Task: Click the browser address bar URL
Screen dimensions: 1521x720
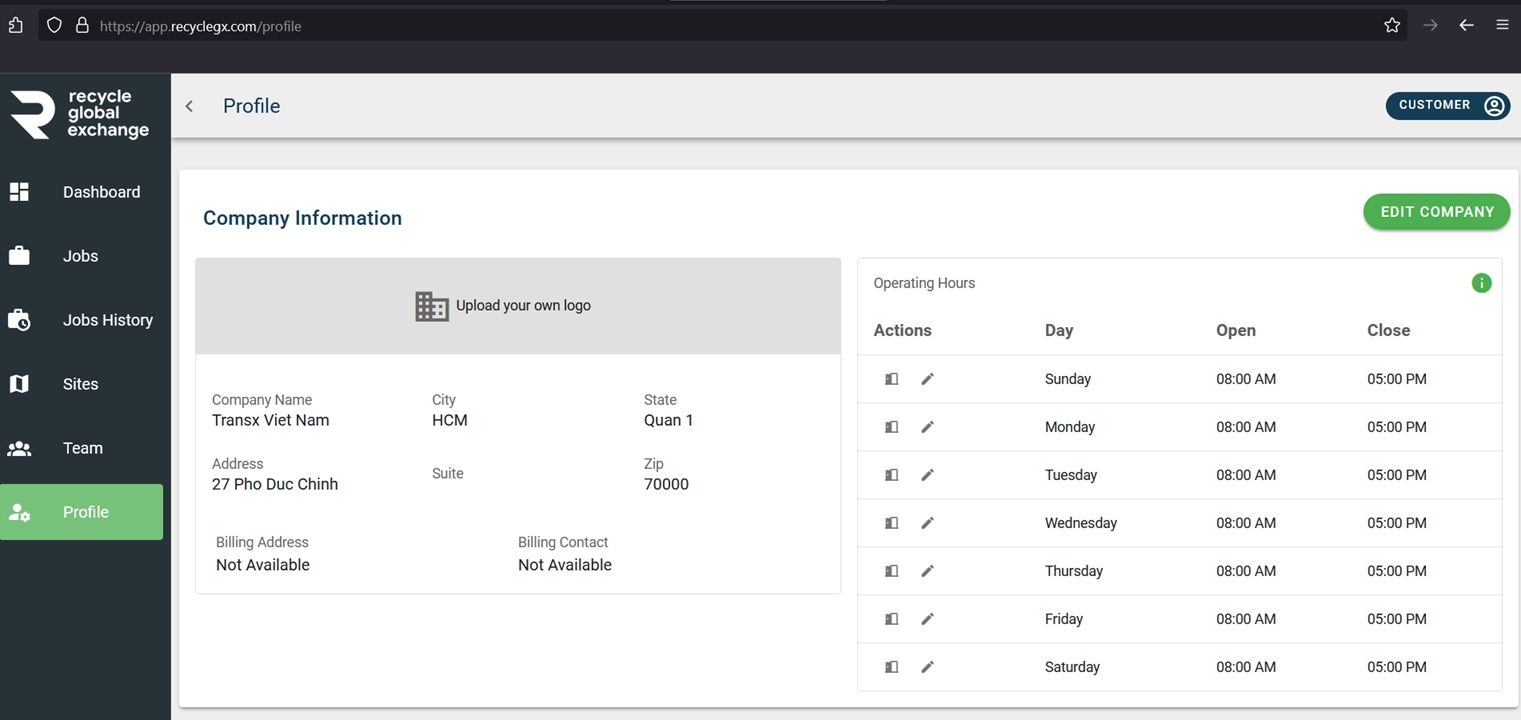Action: (200, 26)
